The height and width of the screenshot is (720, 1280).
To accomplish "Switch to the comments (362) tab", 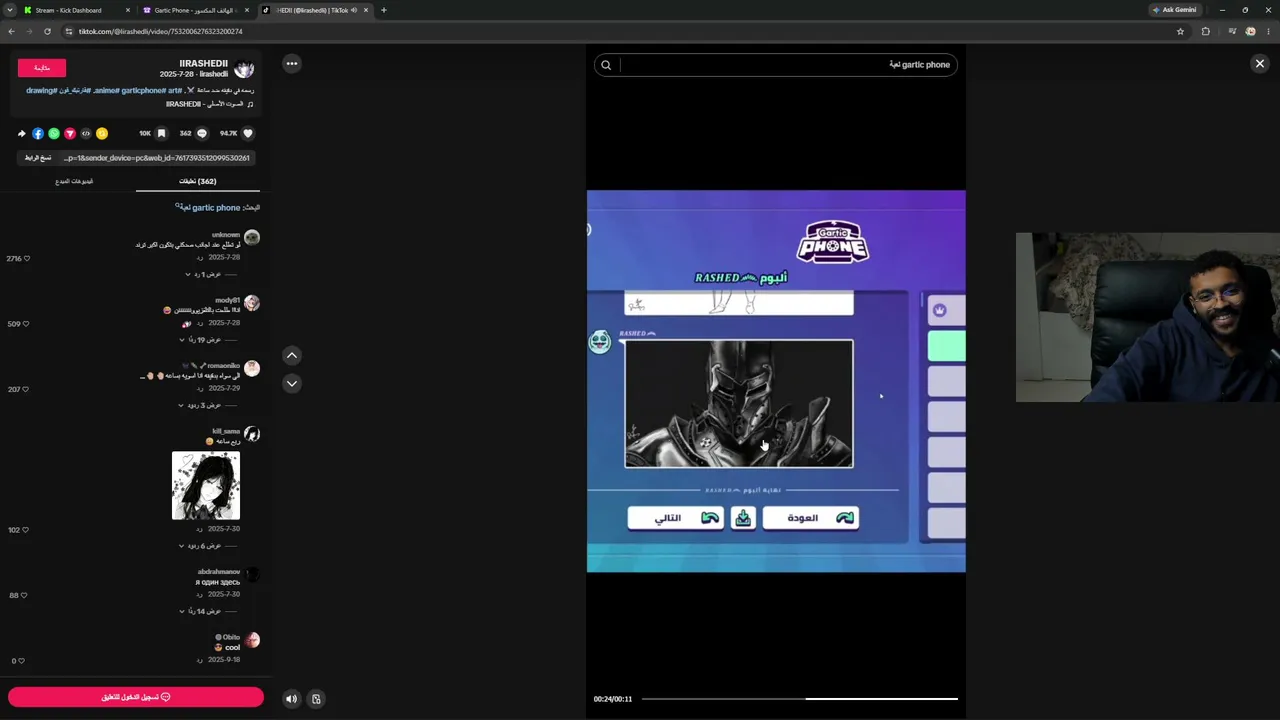I will point(198,181).
